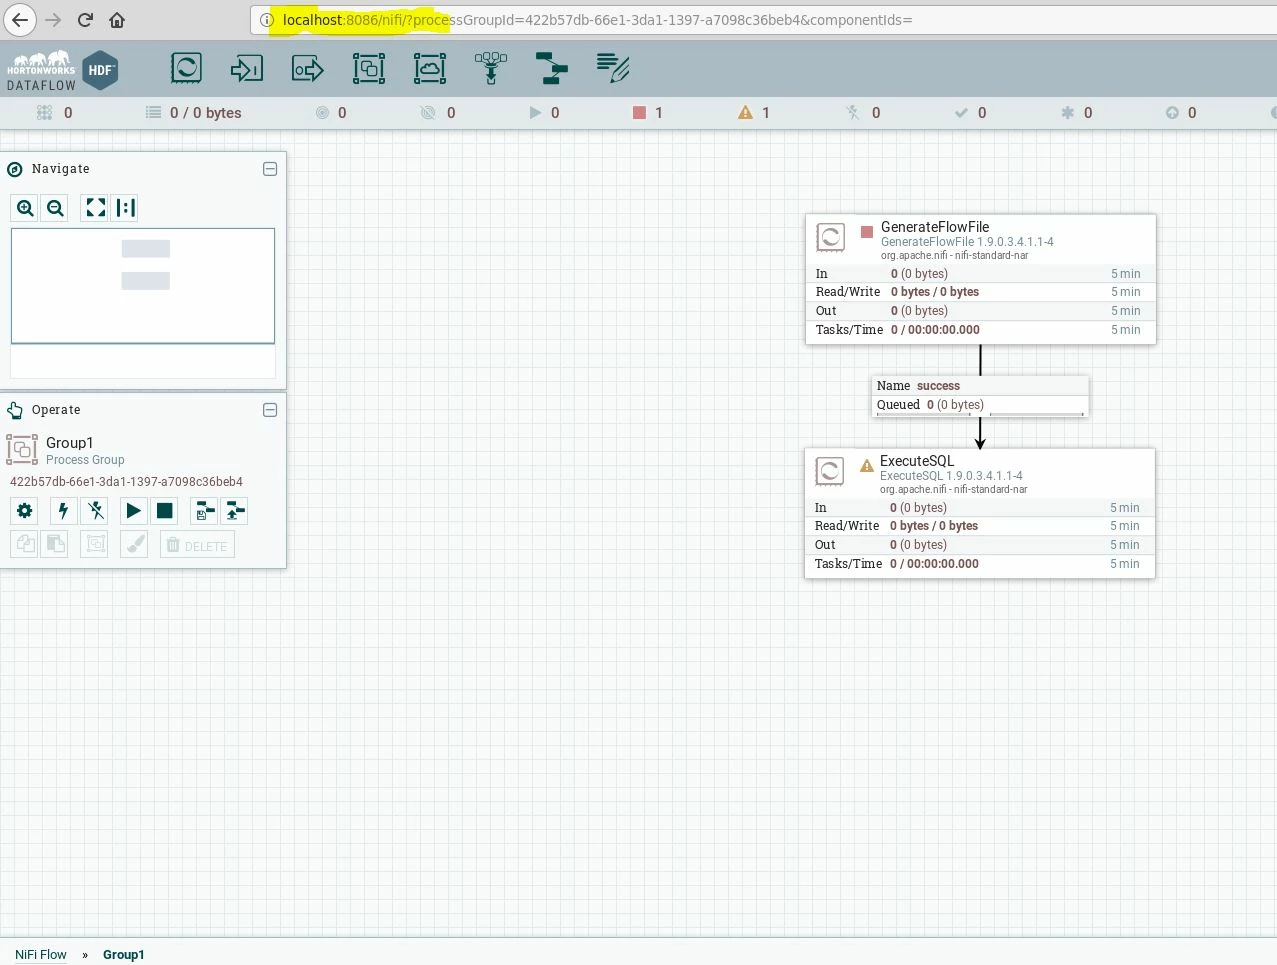Click the change color brush icon

pos(134,545)
